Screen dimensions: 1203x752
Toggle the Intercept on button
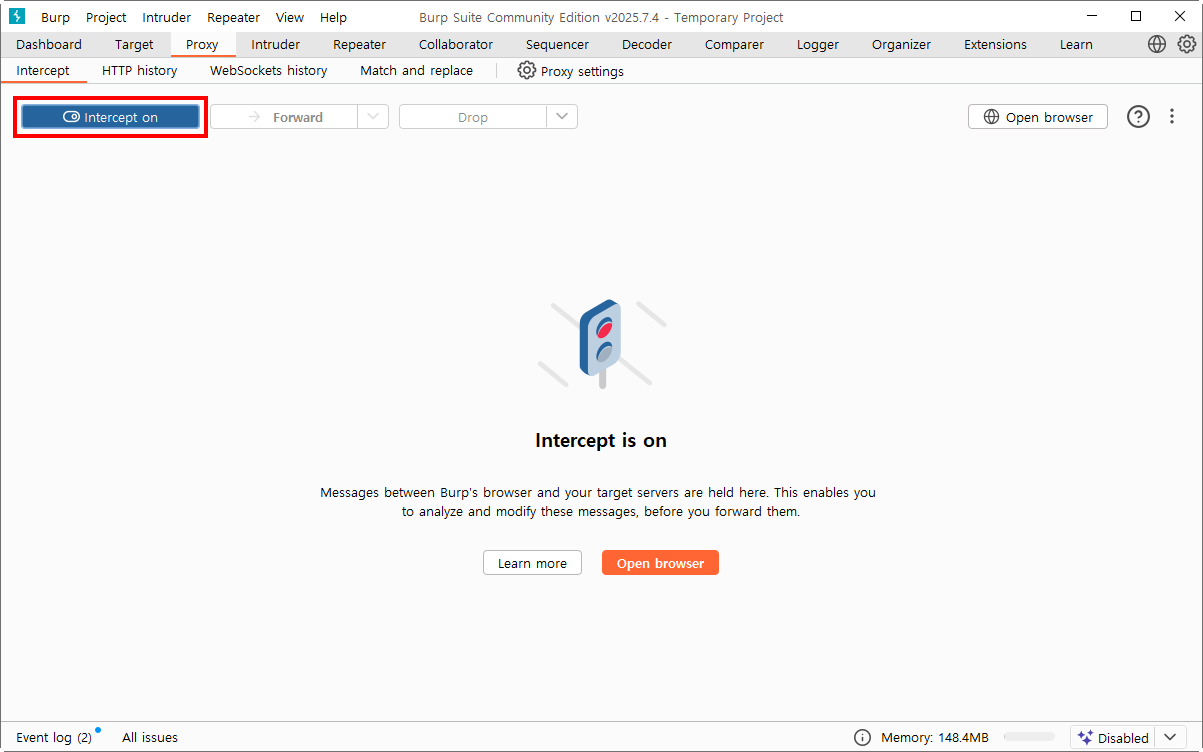point(110,117)
